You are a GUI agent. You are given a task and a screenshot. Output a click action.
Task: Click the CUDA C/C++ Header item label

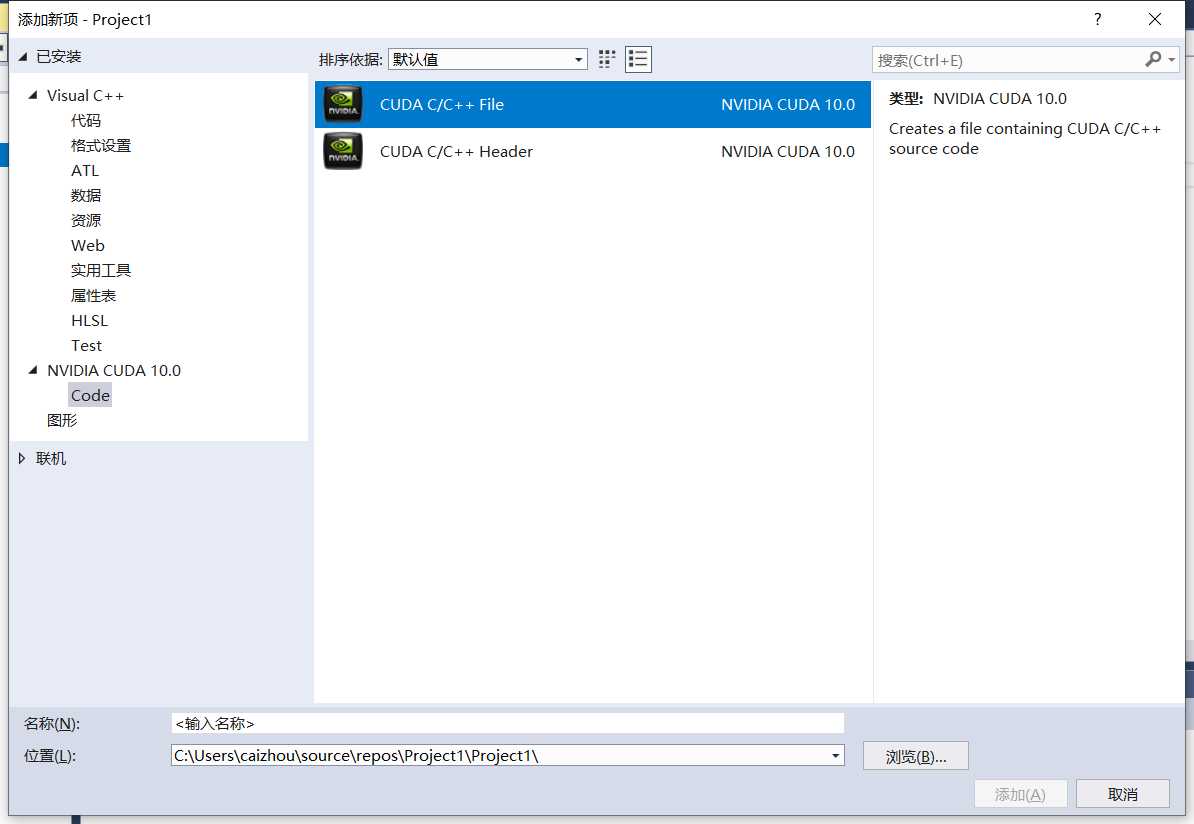[x=456, y=152]
